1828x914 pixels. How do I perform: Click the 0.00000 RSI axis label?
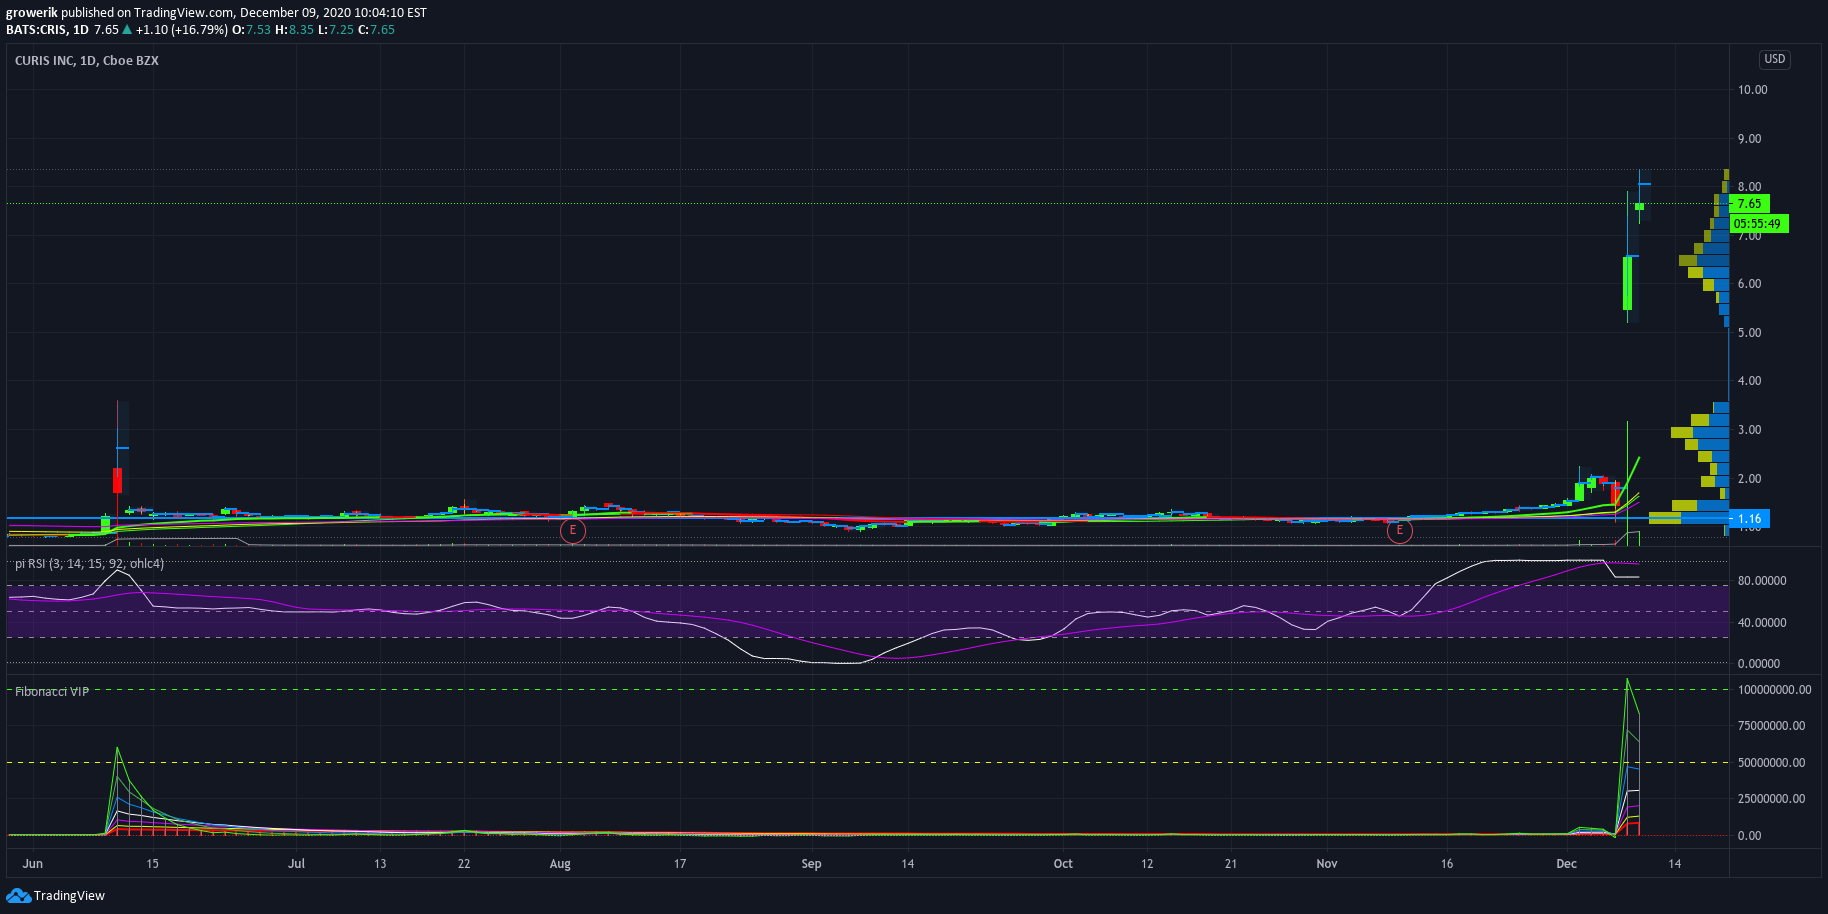click(x=1759, y=663)
